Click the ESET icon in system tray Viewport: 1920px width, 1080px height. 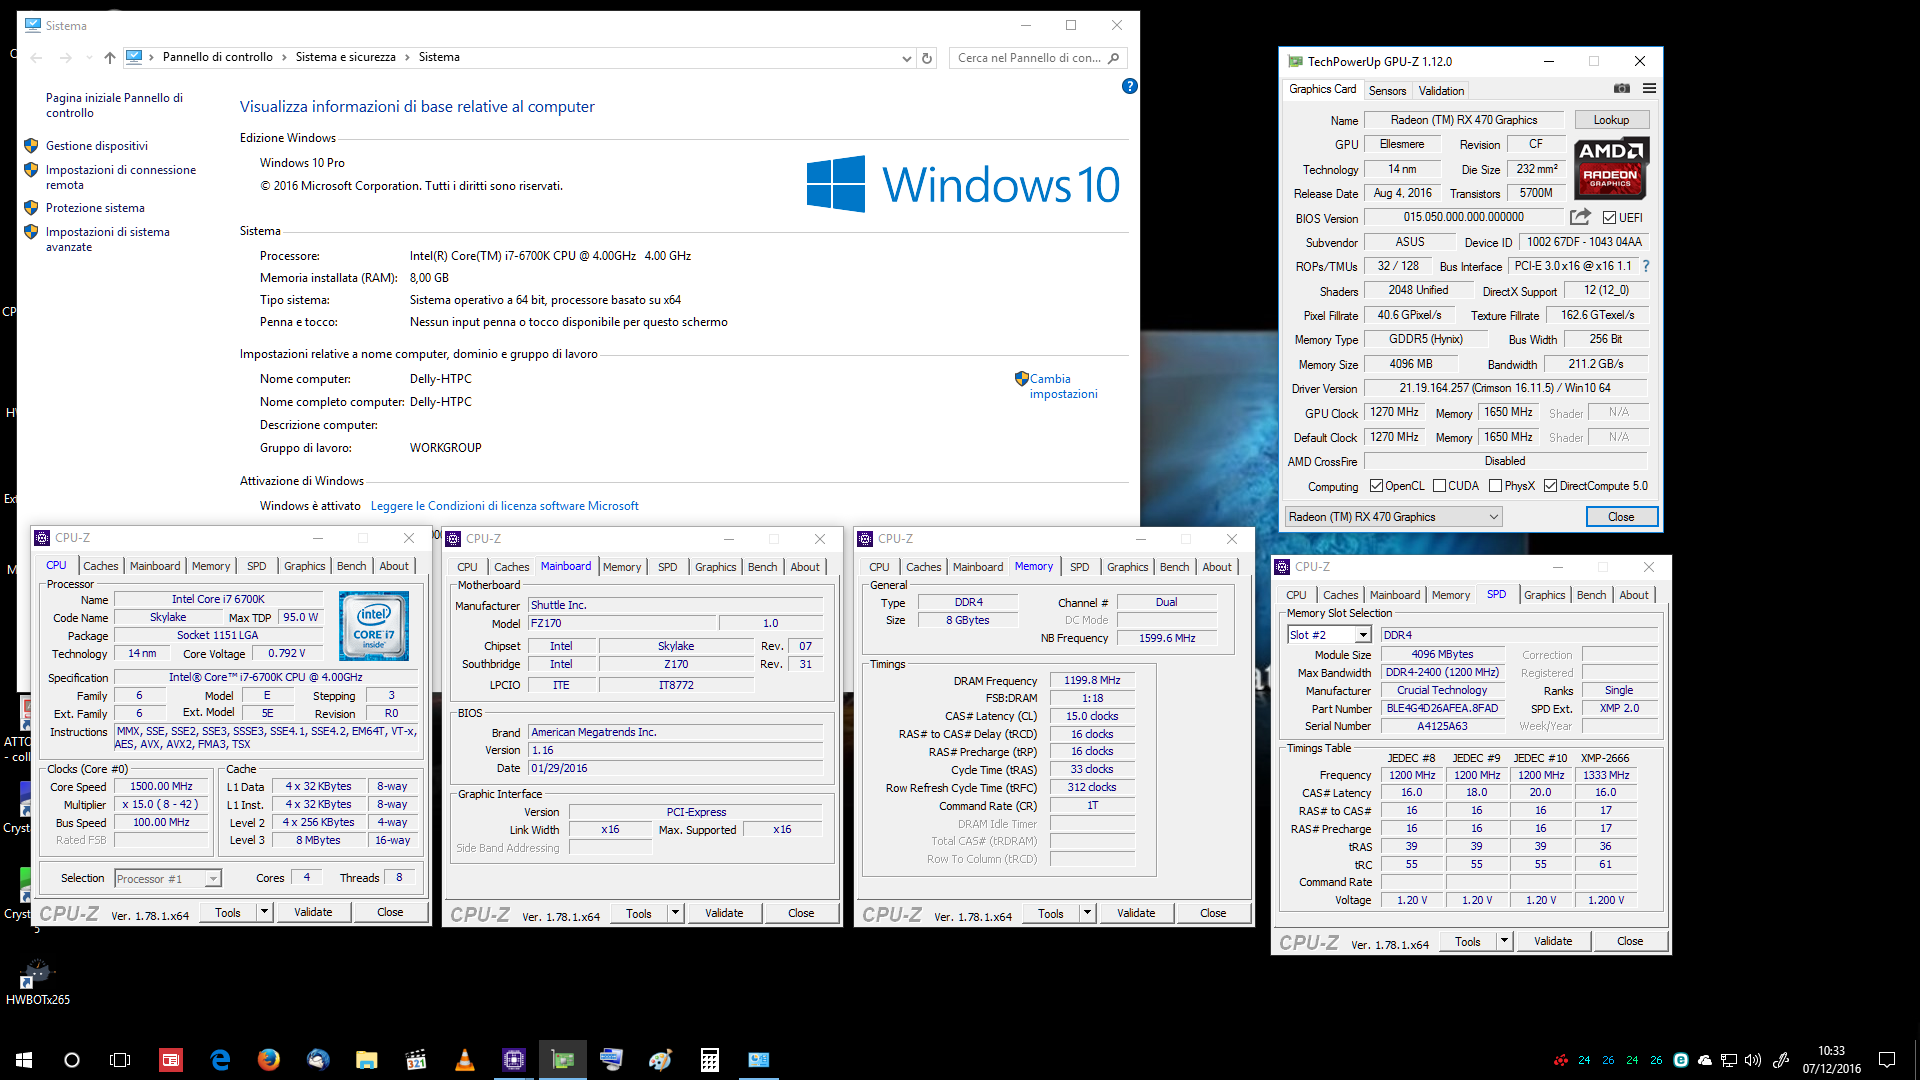pyautogui.click(x=1681, y=1060)
